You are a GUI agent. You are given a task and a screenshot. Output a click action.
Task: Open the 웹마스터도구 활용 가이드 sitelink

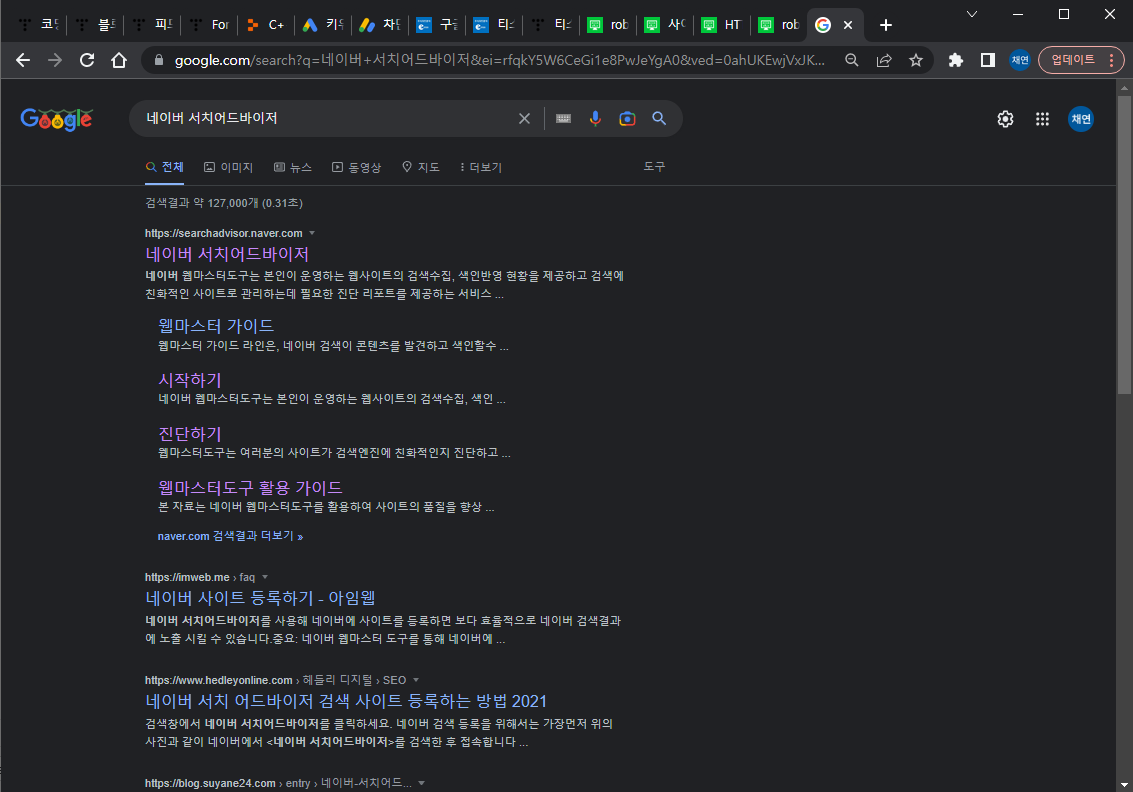tap(250, 488)
